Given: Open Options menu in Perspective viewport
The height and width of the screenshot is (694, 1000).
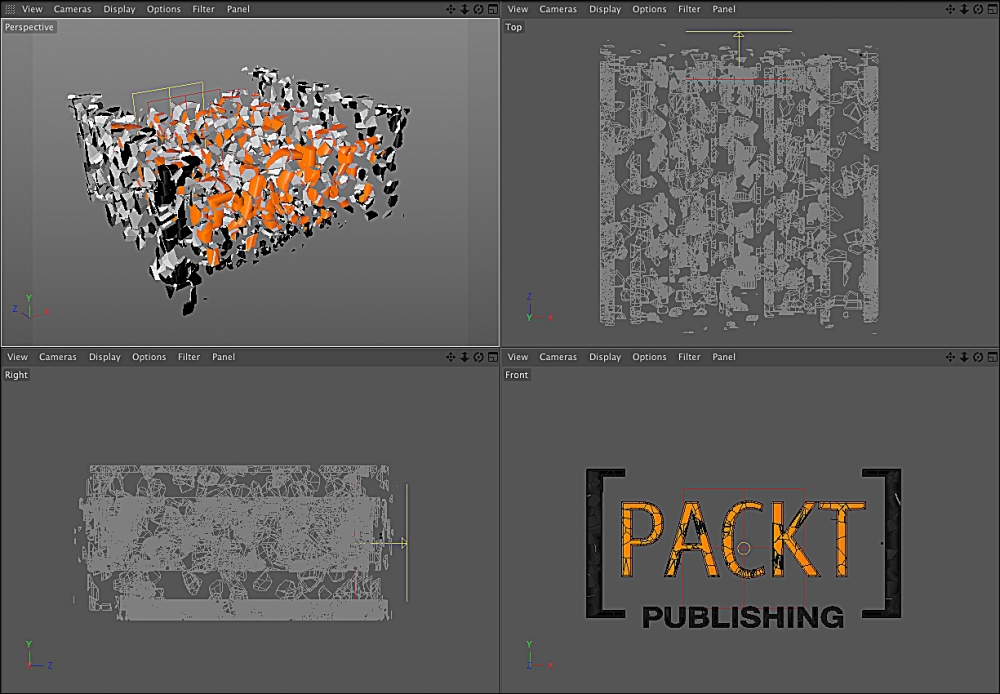Looking at the screenshot, I should (x=163, y=9).
